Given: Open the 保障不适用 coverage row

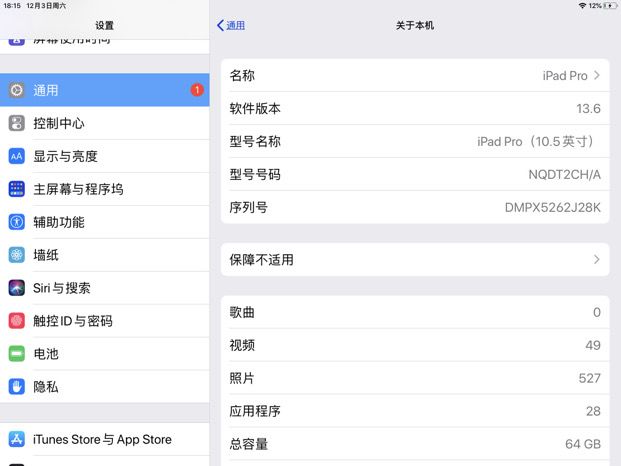Looking at the screenshot, I should pyautogui.click(x=415, y=259).
